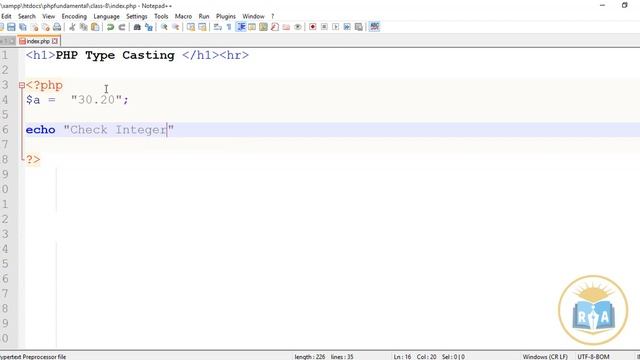This screenshot has width=640, height=360.
Task: Open the Edit menu
Action: click(x=6, y=16)
